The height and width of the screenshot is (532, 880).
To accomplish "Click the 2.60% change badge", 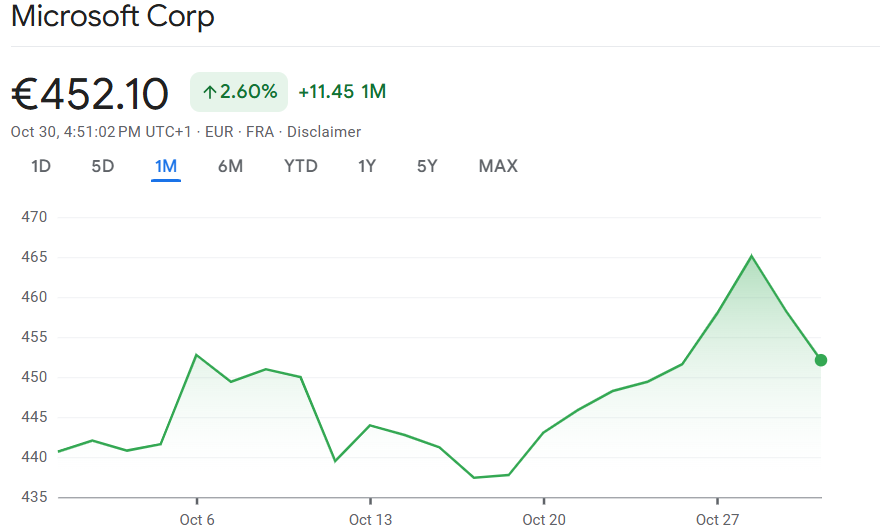I will click(239, 92).
